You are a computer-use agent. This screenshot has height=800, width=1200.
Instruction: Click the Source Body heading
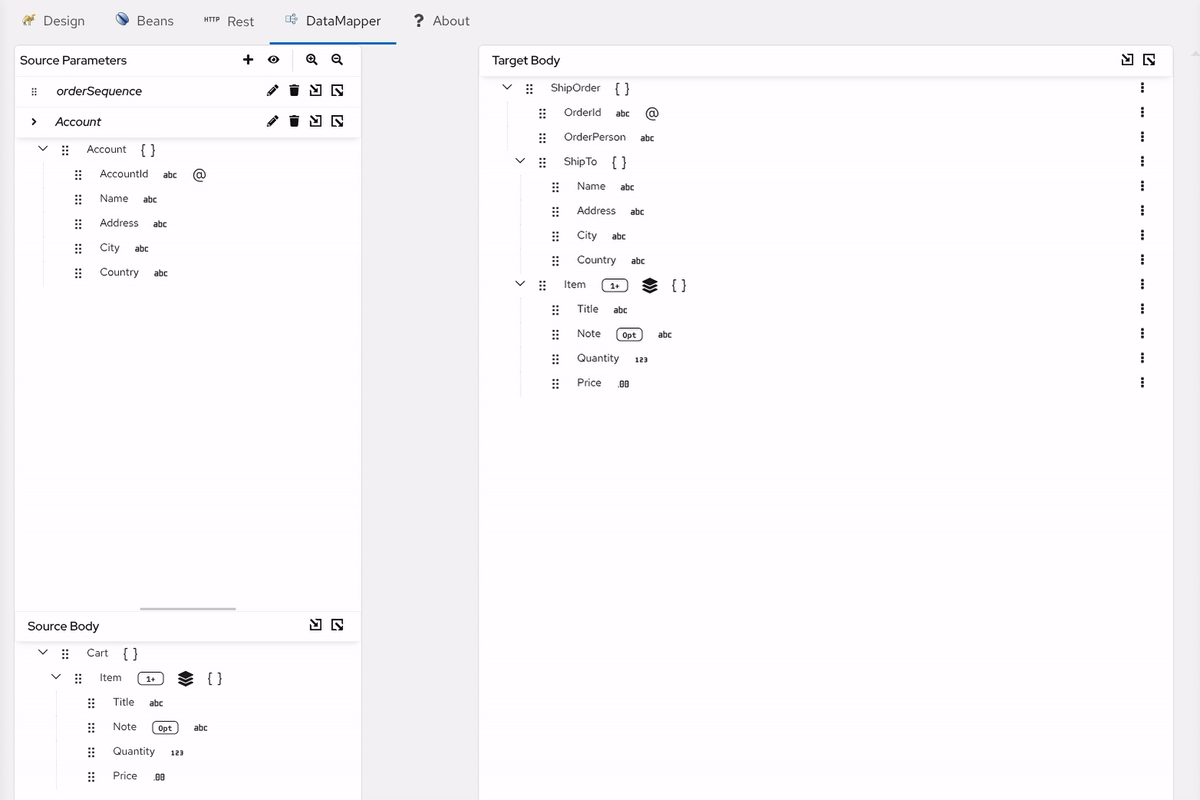[x=63, y=626]
